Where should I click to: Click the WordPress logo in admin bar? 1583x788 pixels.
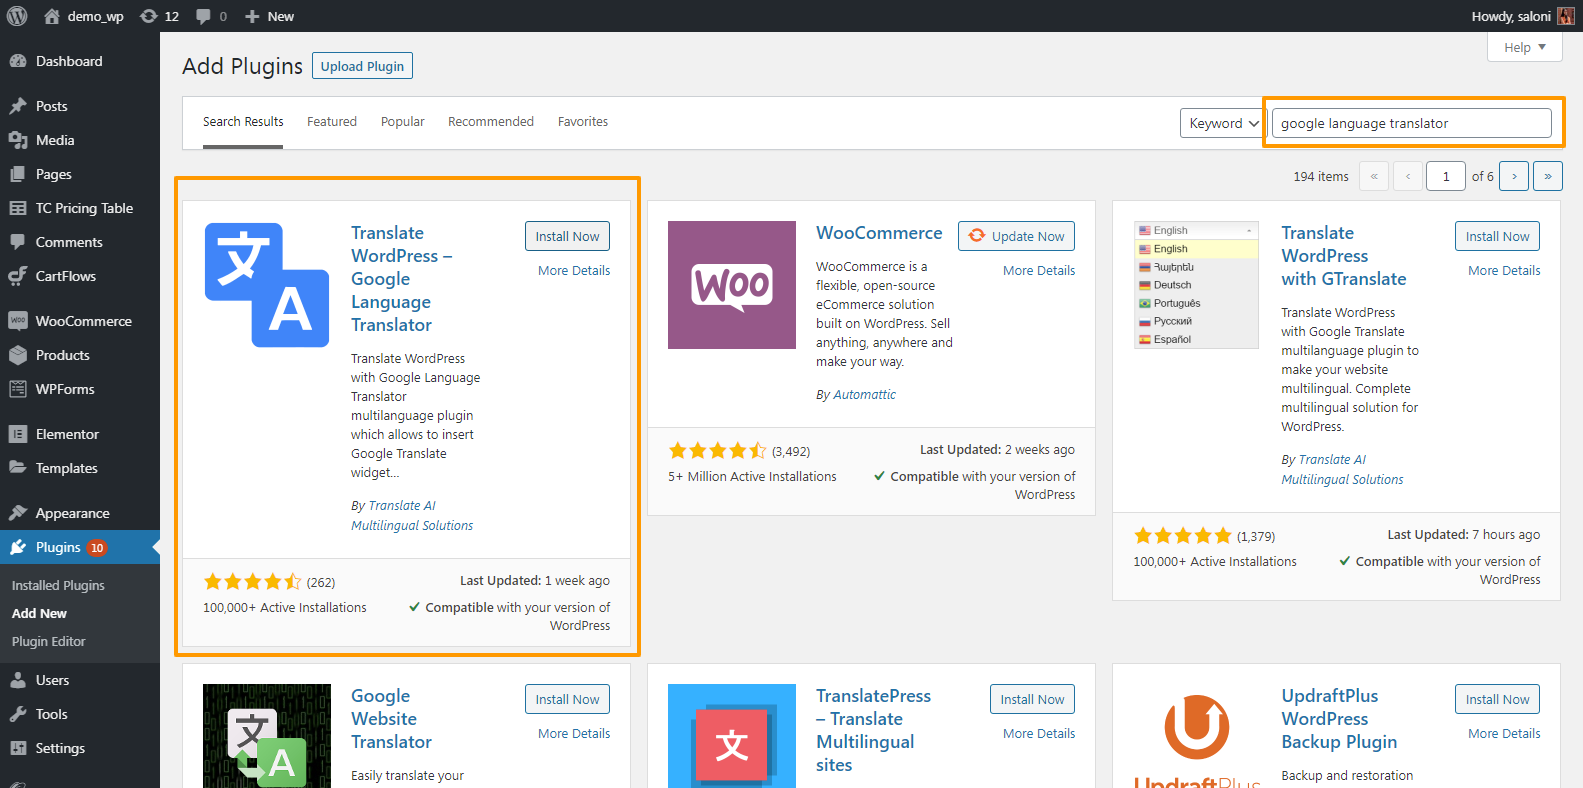click(17, 16)
